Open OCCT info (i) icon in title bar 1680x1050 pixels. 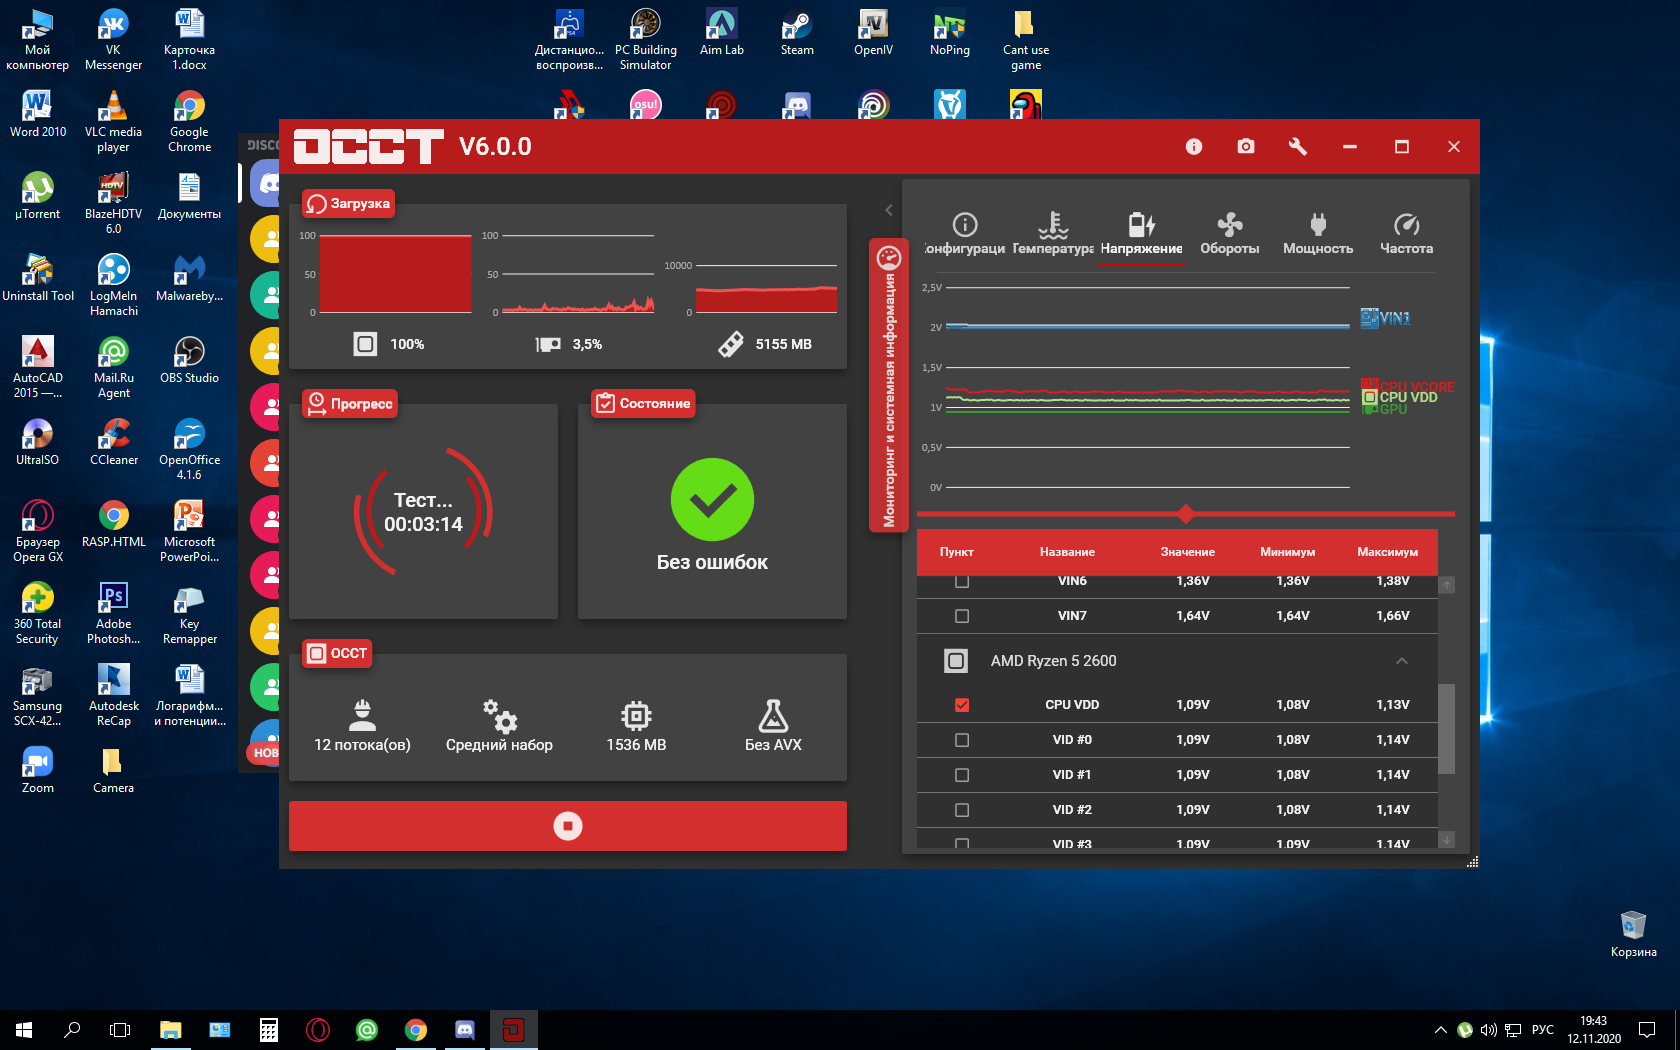(1193, 146)
